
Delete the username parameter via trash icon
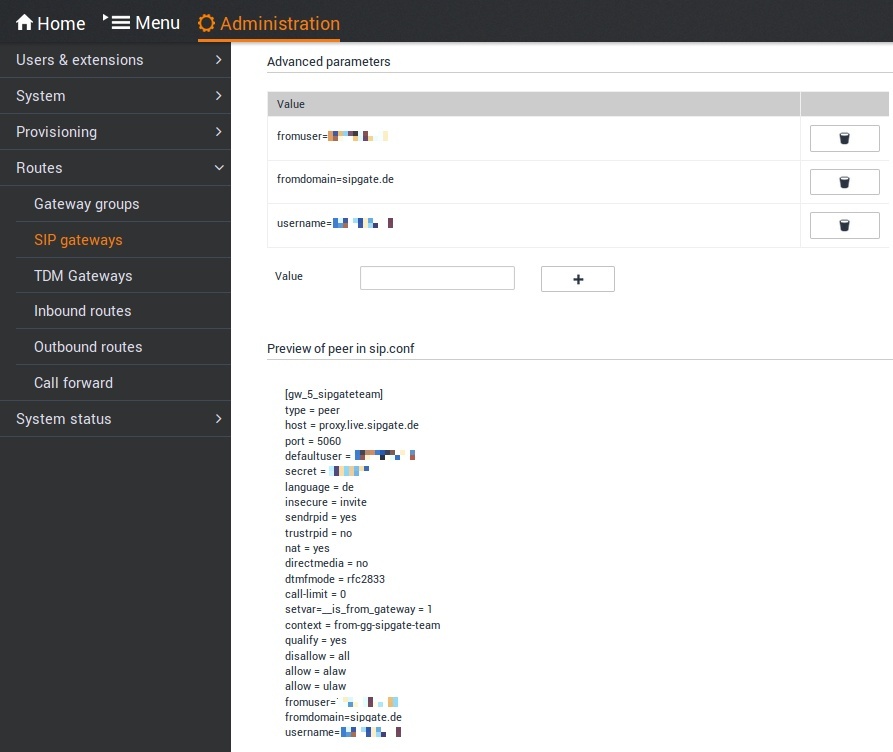coord(845,226)
